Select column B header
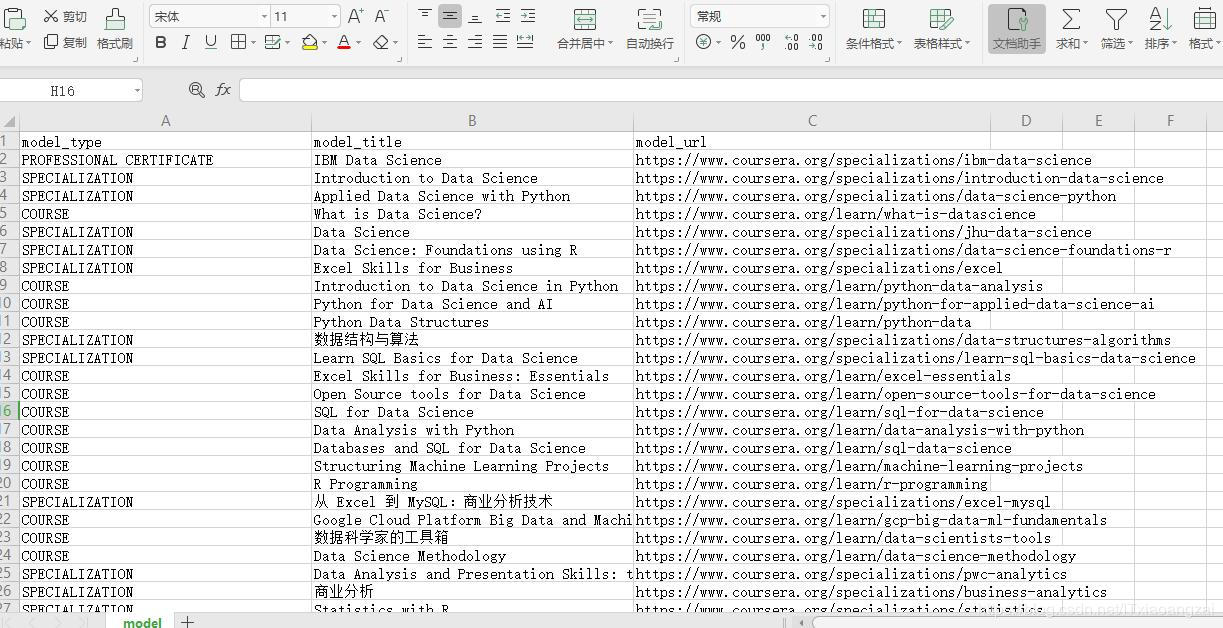The height and width of the screenshot is (628, 1223). 472,121
